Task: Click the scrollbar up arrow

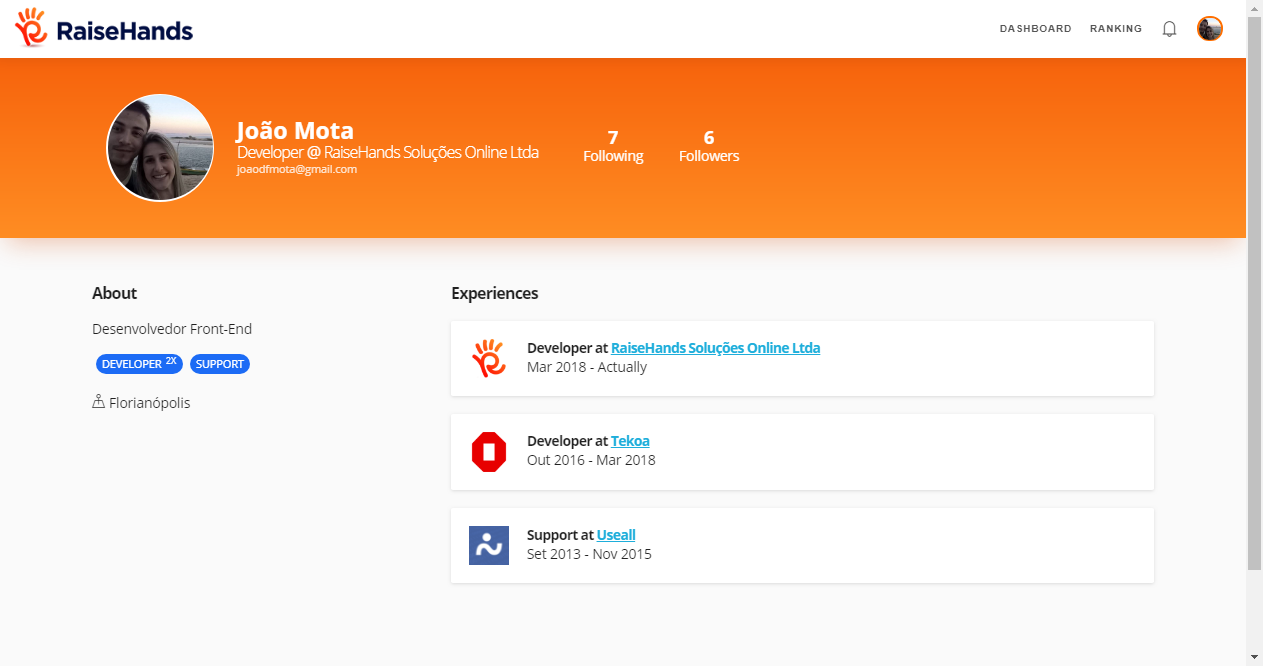Action: click(1255, 7)
